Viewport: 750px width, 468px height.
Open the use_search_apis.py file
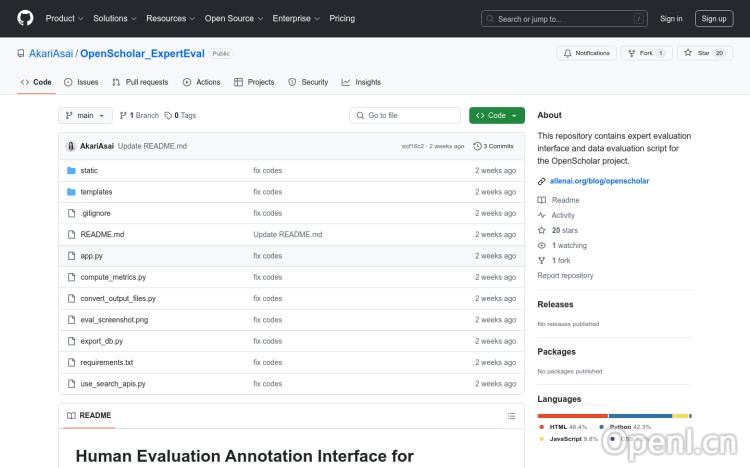[x=113, y=384]
